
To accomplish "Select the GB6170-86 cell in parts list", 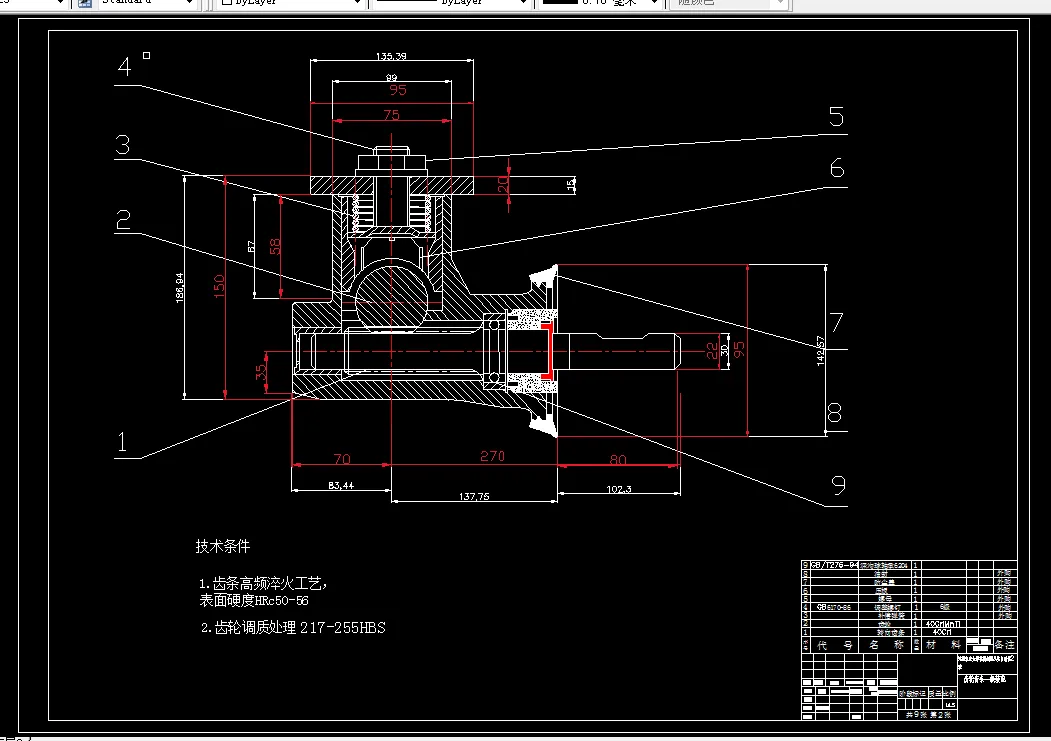I will 834,607.
